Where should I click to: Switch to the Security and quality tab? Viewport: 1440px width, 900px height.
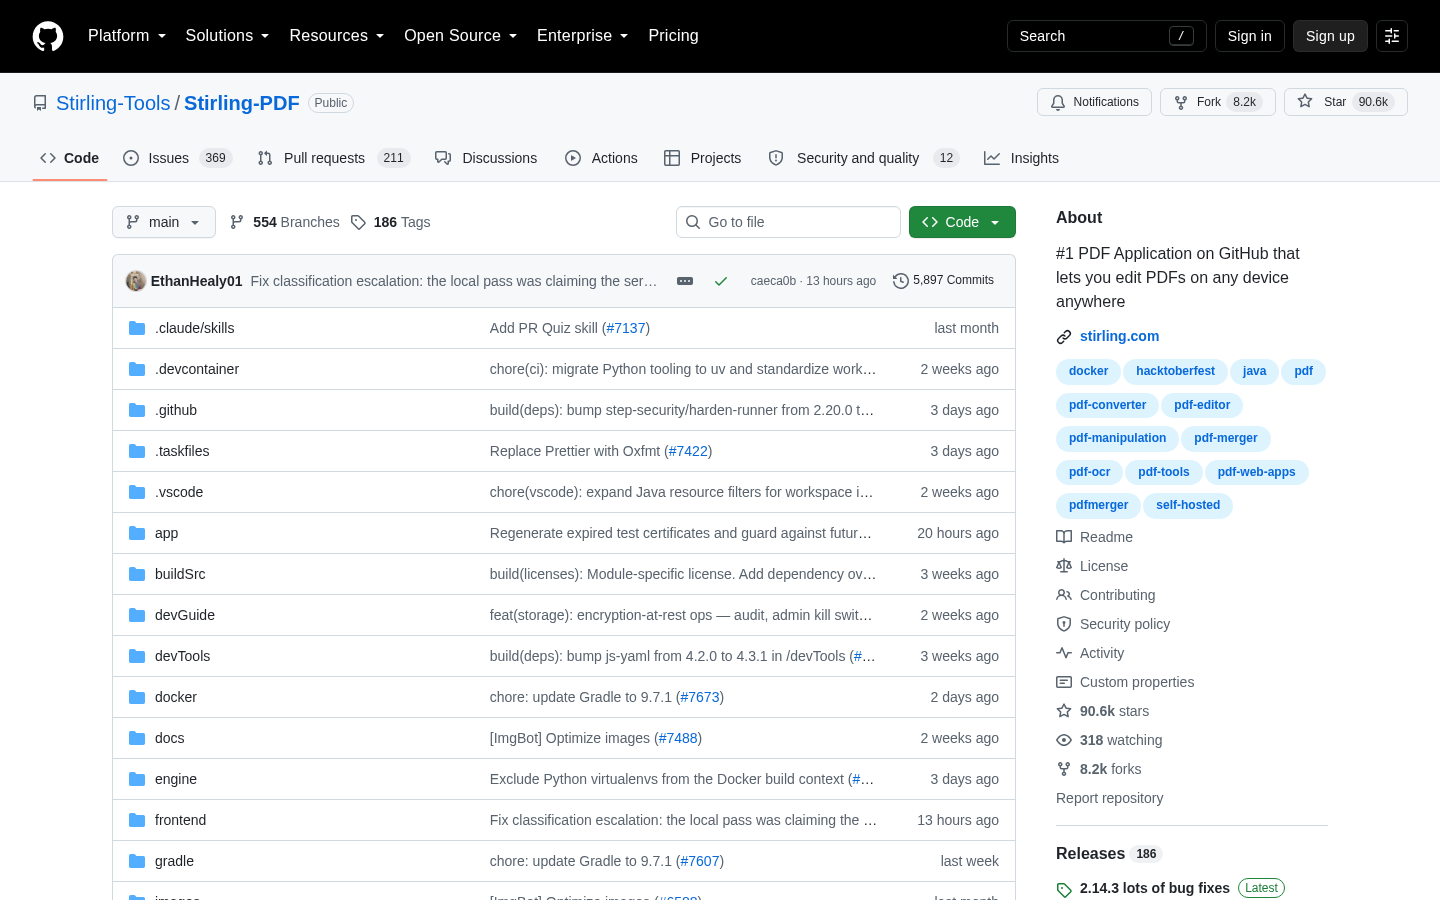click(864, 158)
